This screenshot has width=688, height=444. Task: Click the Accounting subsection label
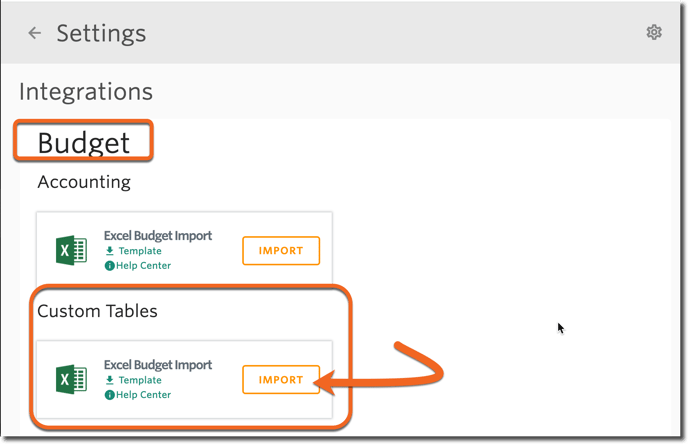coord(84,182)
